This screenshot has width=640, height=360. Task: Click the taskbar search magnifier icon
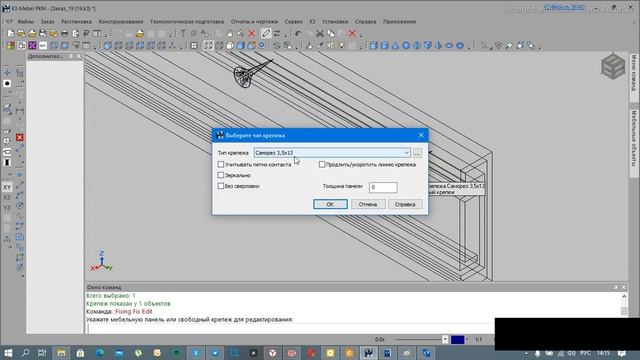tap(25, 353)
